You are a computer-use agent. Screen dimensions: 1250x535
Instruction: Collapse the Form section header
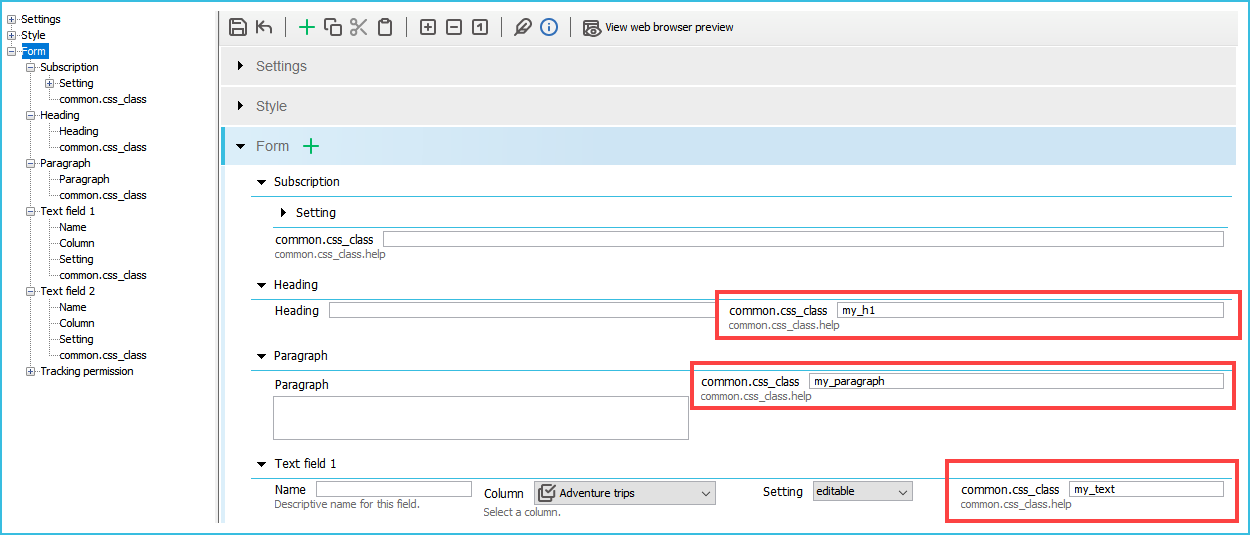(241, 146)
